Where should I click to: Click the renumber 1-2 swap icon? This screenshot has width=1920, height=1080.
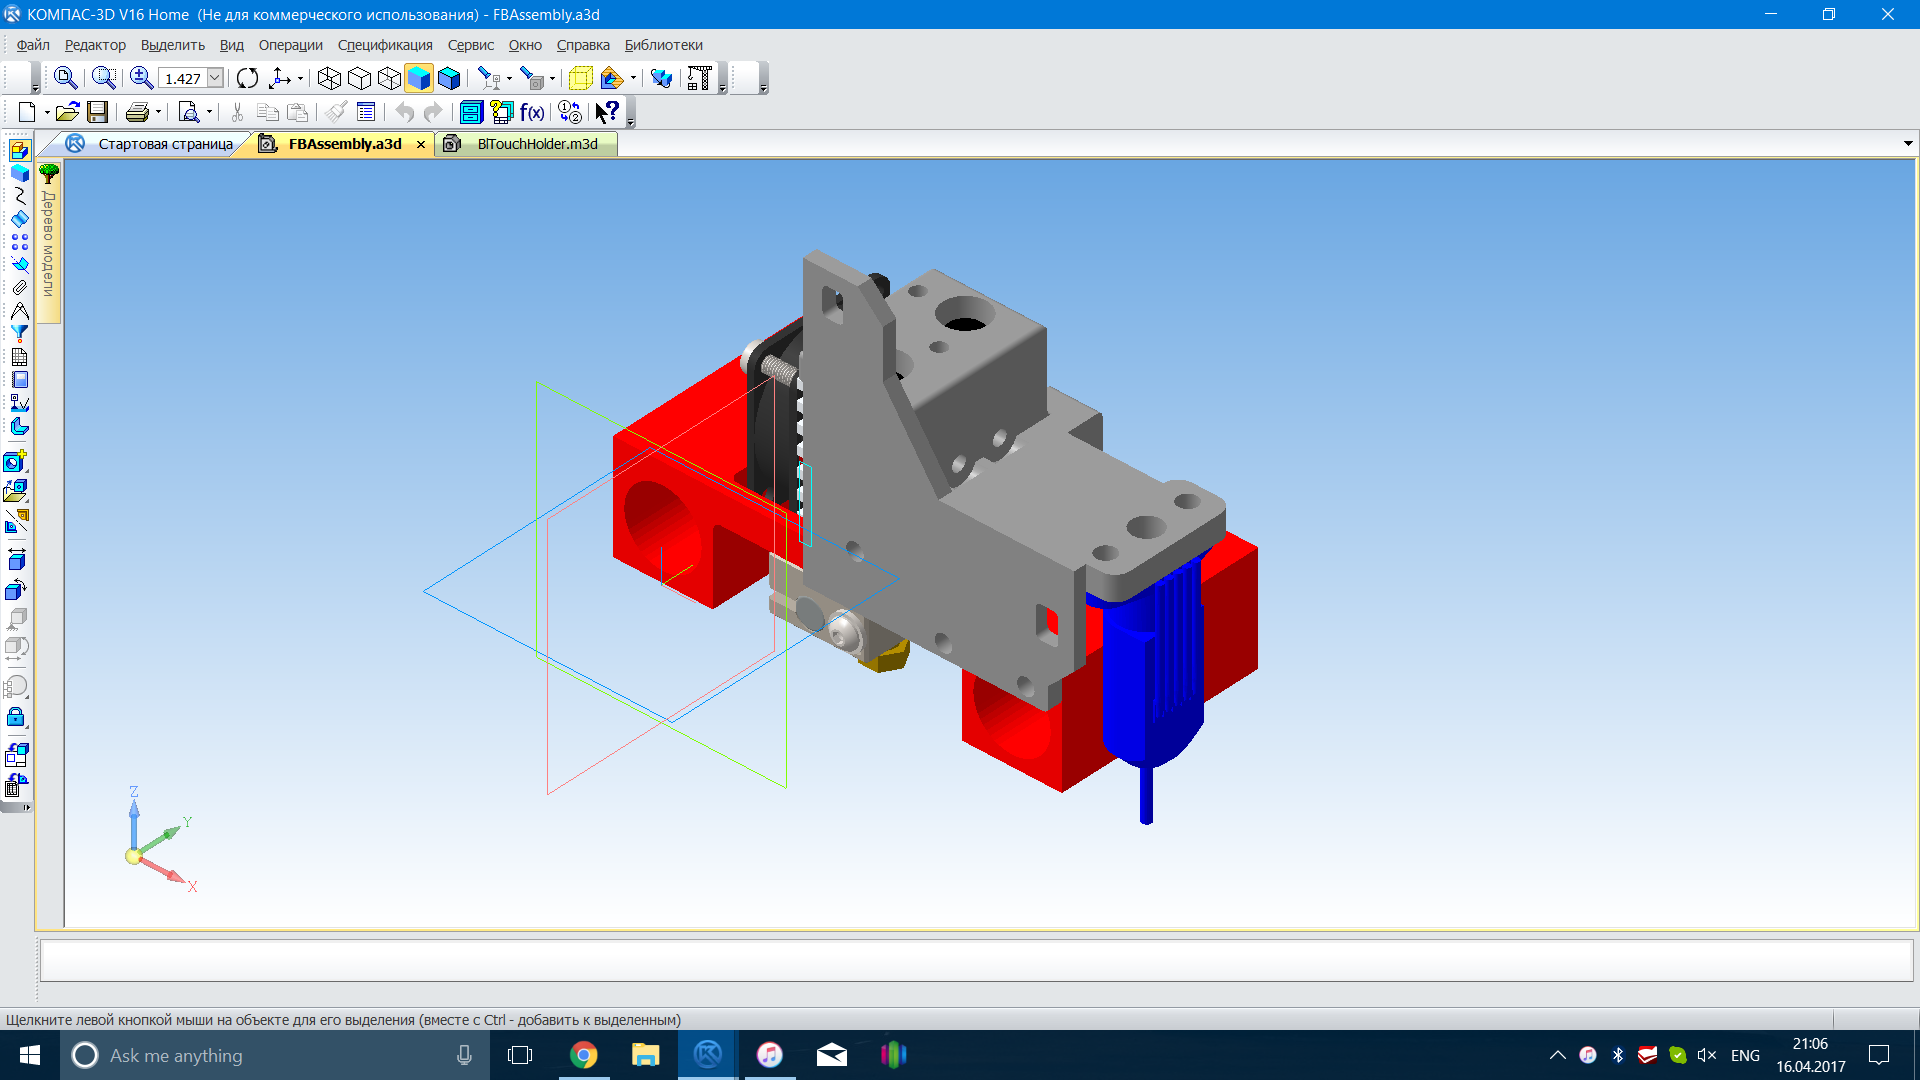click(x=570, y=112)
